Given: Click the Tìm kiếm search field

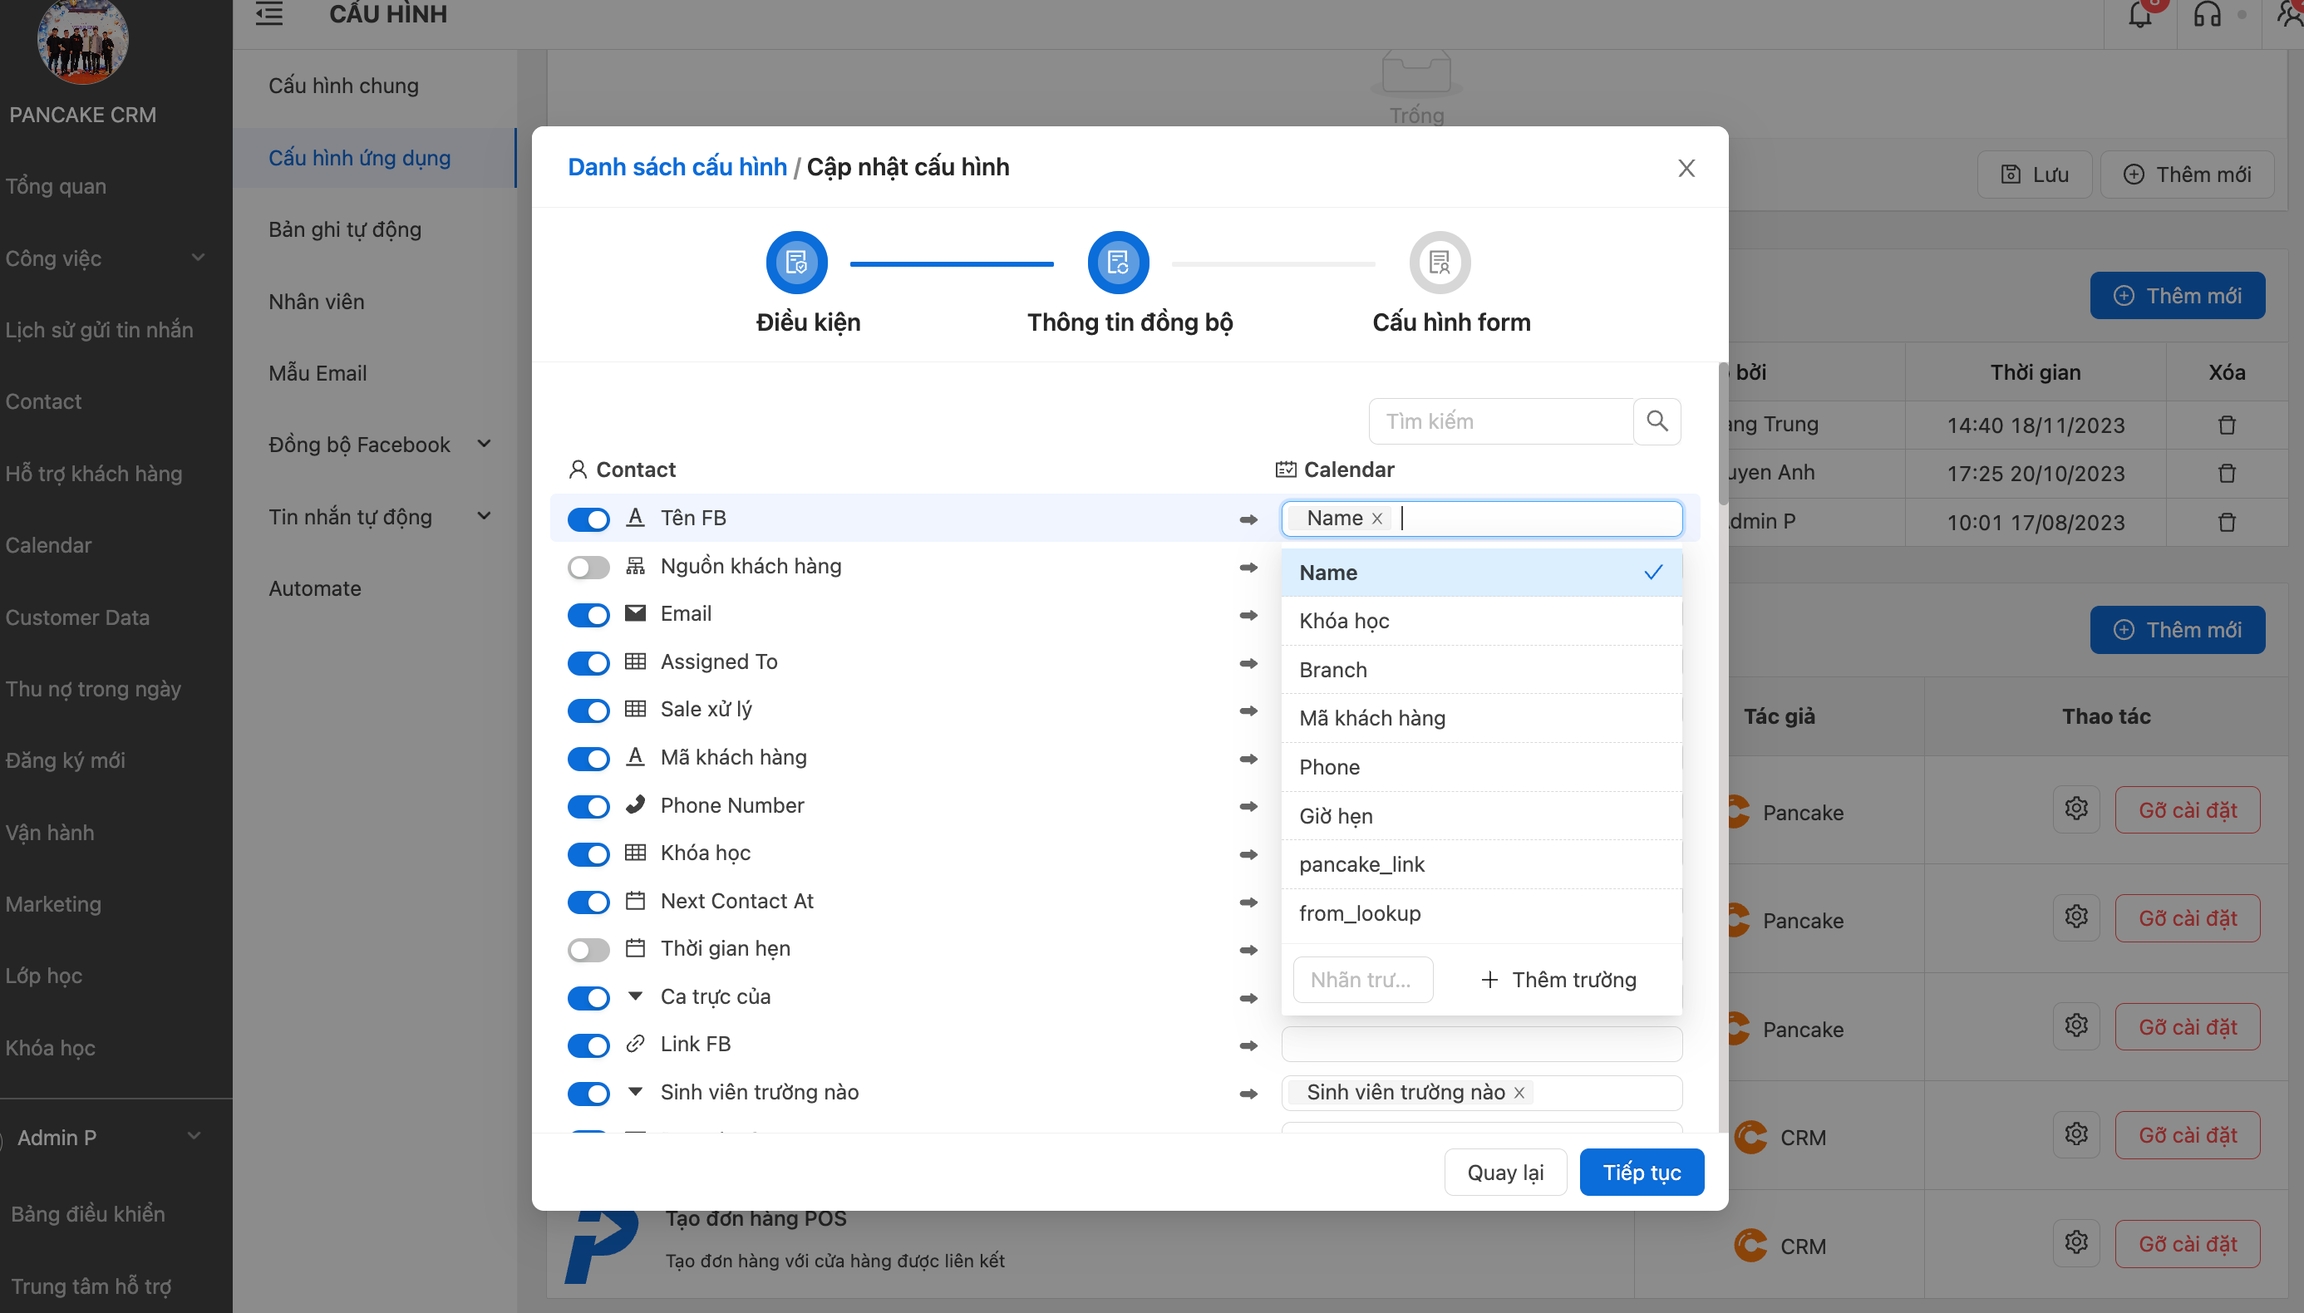Looking at the screenshot, I should [x=1500, y=421].
